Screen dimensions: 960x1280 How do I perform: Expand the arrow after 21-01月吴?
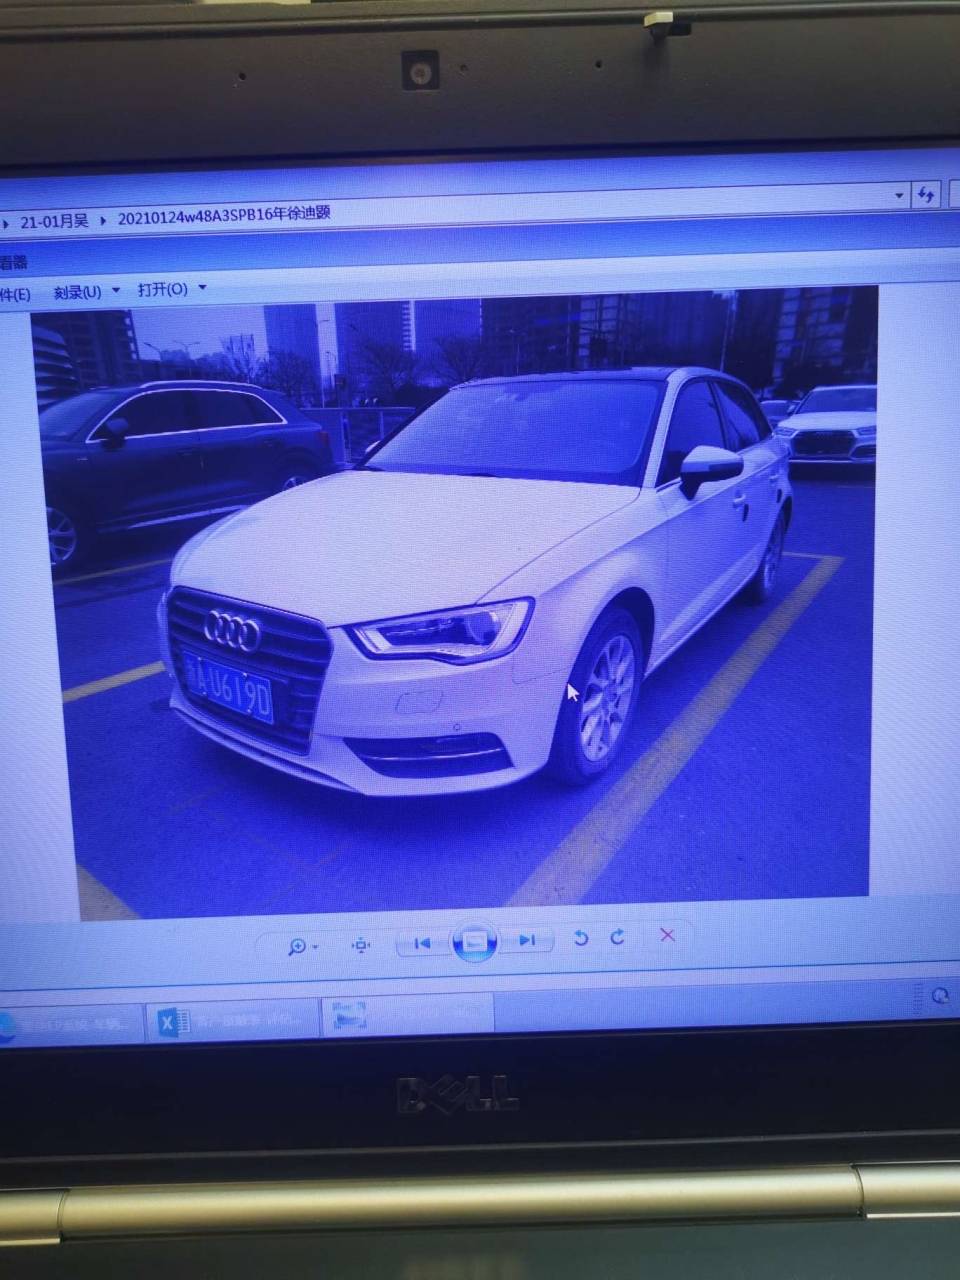(x=103, y=220)
